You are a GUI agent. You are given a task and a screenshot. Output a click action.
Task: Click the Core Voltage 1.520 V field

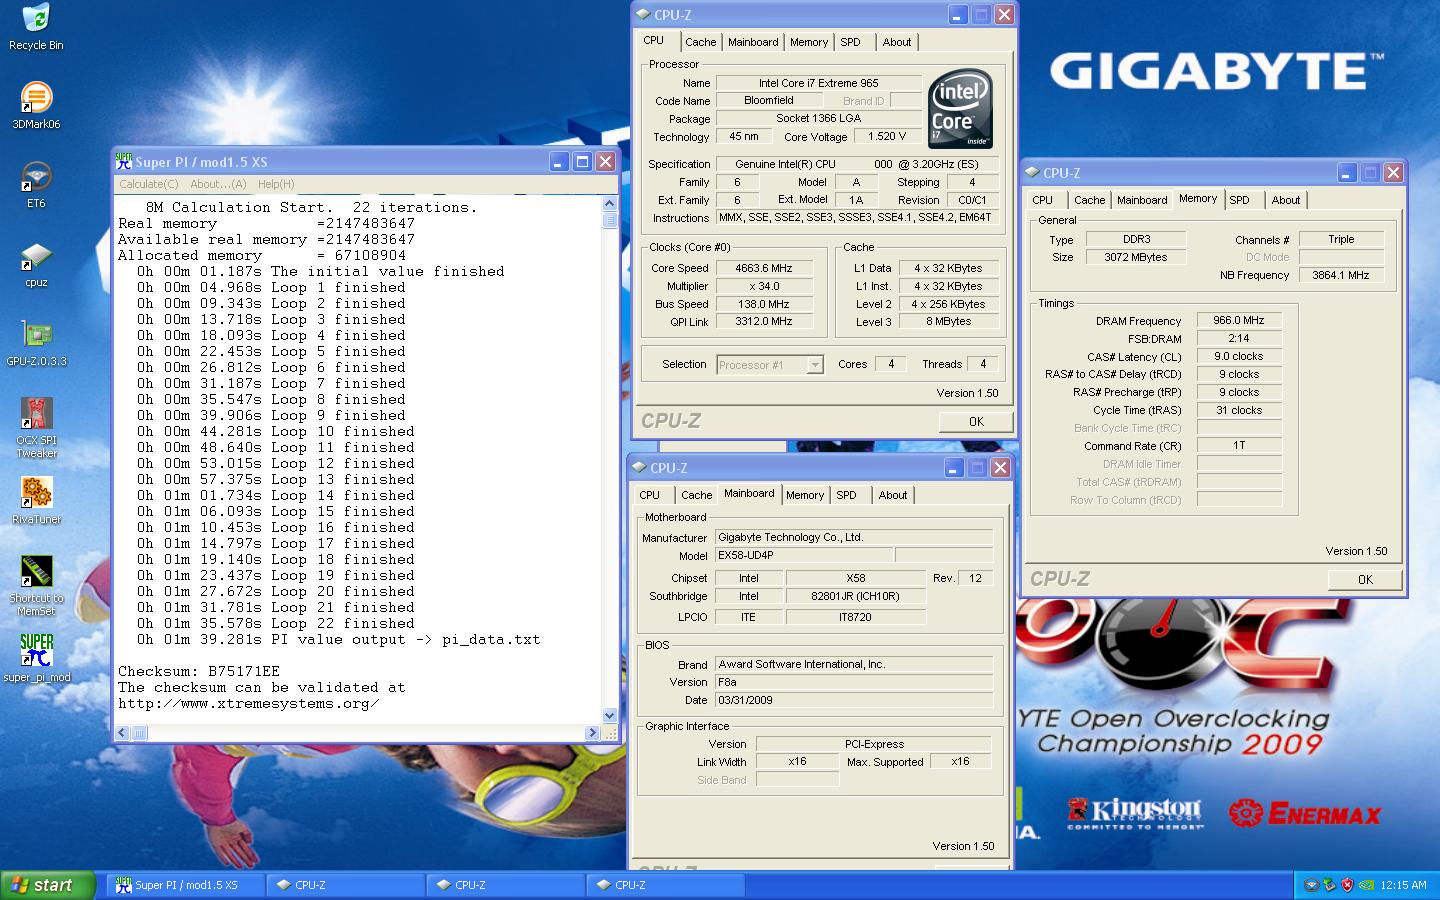pyautogui.click(x=887, y=137)
